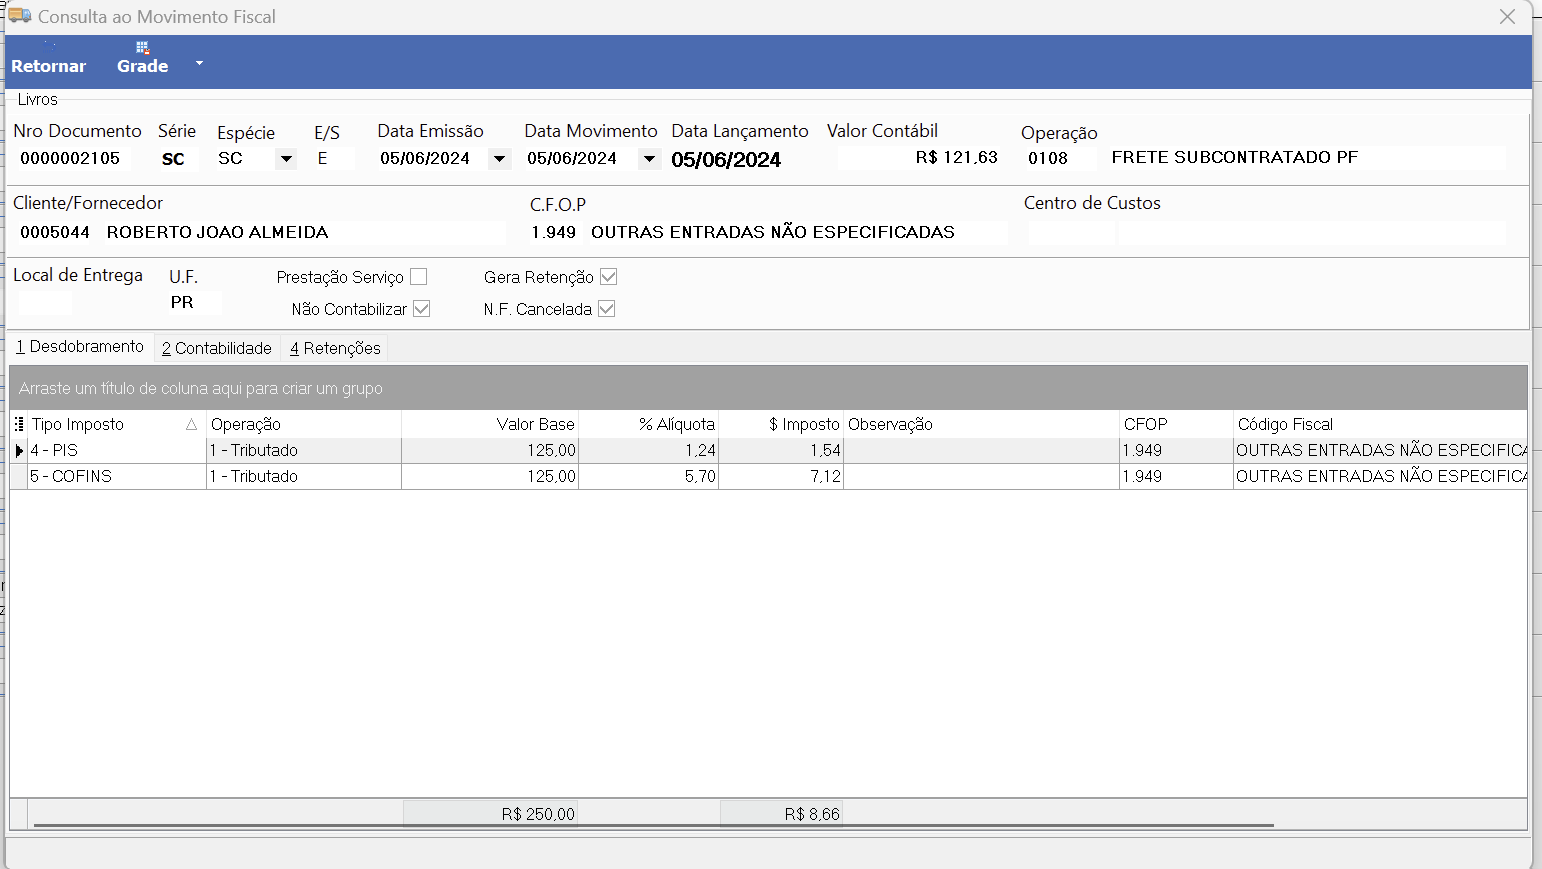Open the Data Movimento date dropdown
Image resolution: width=1542 pixels, height=869 pixels.
point(649,159)
